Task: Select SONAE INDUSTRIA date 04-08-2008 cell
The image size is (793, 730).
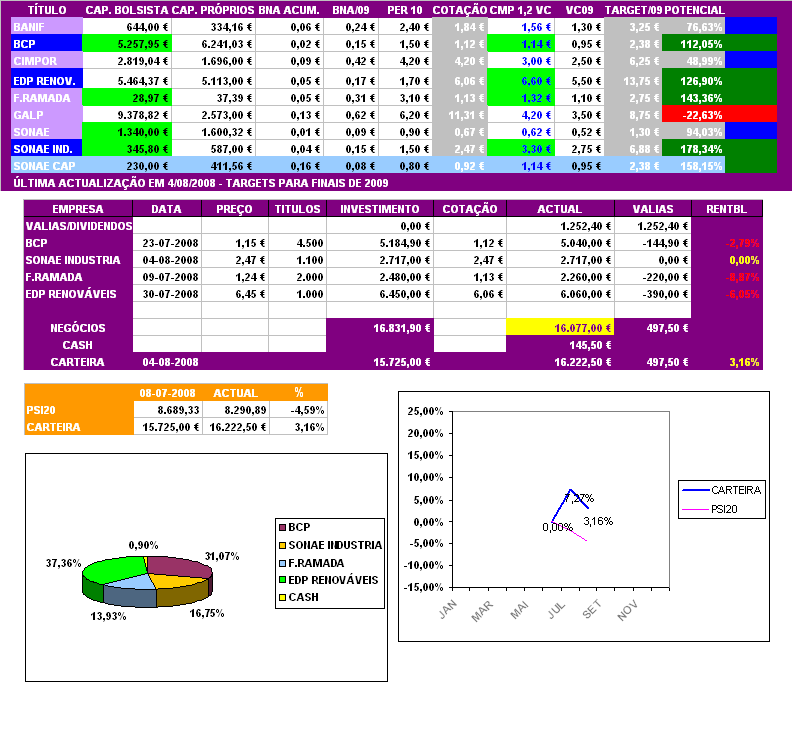Action: (x=167, y=260)
